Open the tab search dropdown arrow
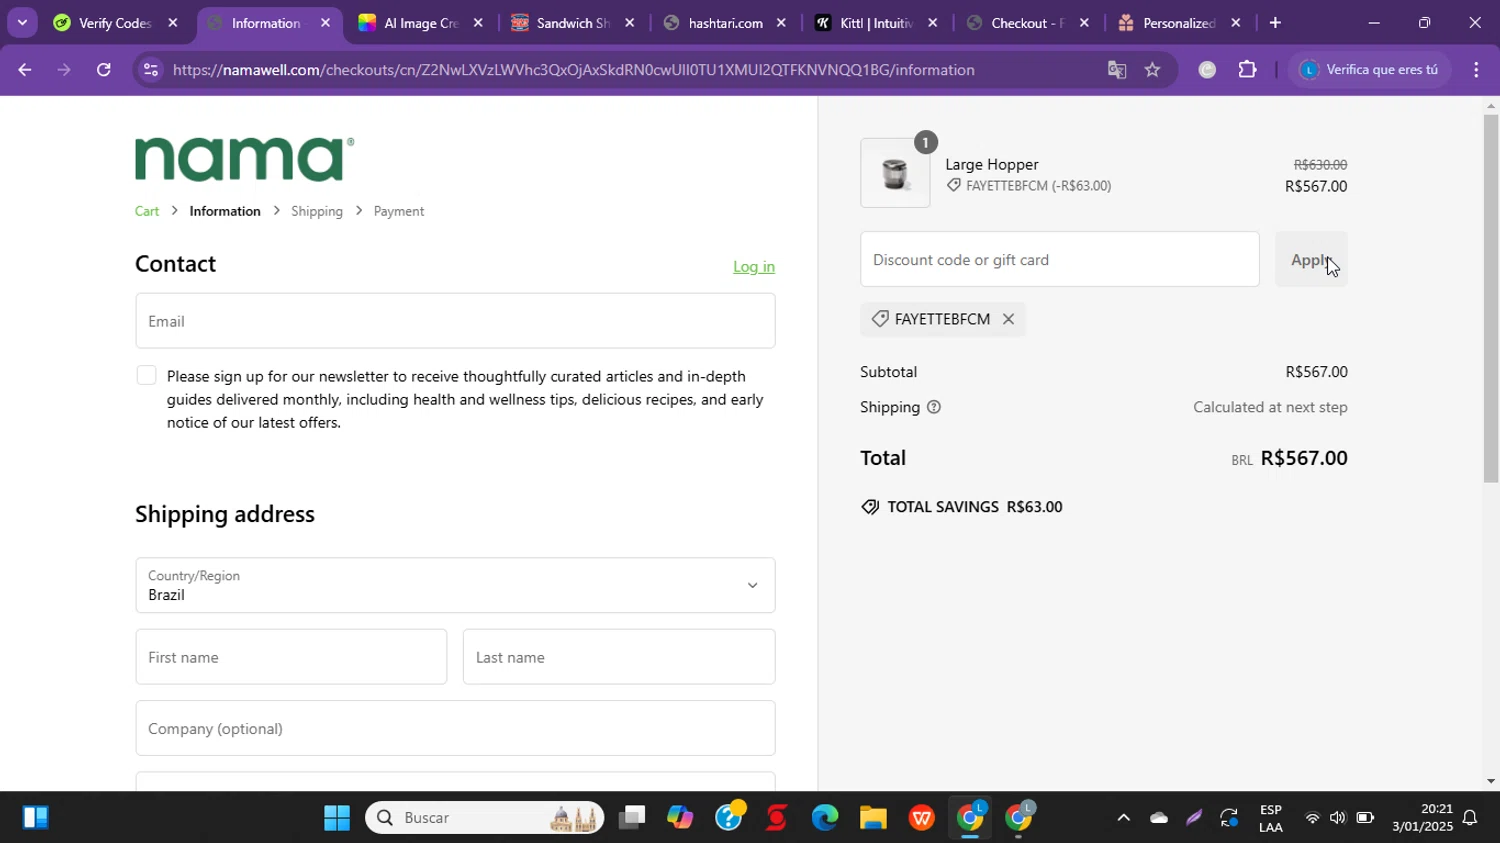 22,22
